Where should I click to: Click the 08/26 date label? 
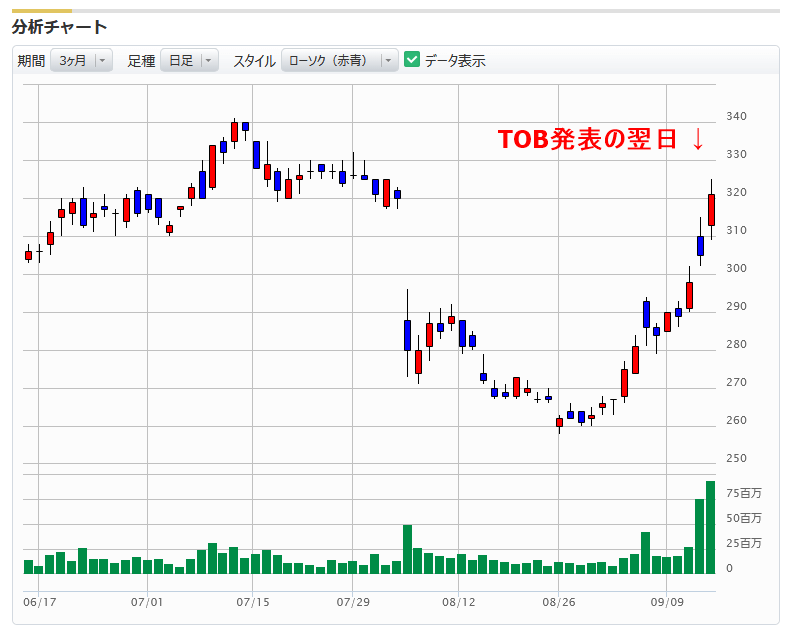tap(559, 602)
